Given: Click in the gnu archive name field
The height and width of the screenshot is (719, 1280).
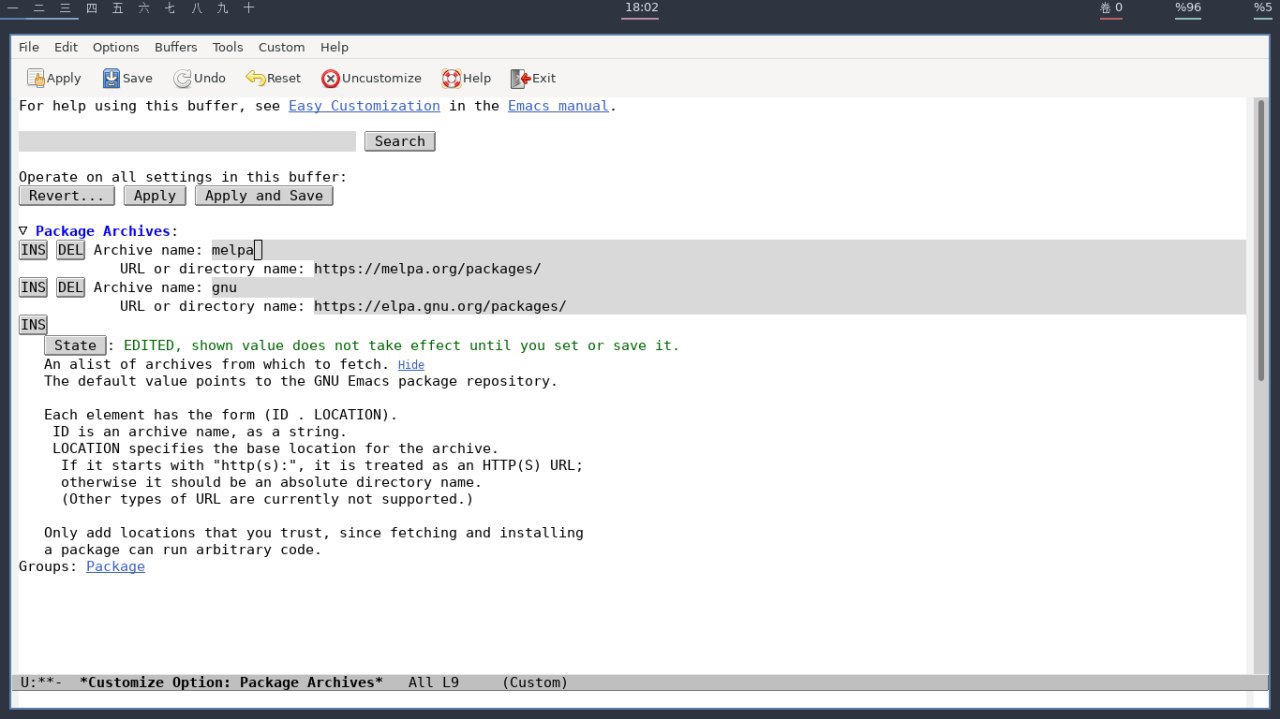Looking at the screenshot, I should (x=729, y=288).
